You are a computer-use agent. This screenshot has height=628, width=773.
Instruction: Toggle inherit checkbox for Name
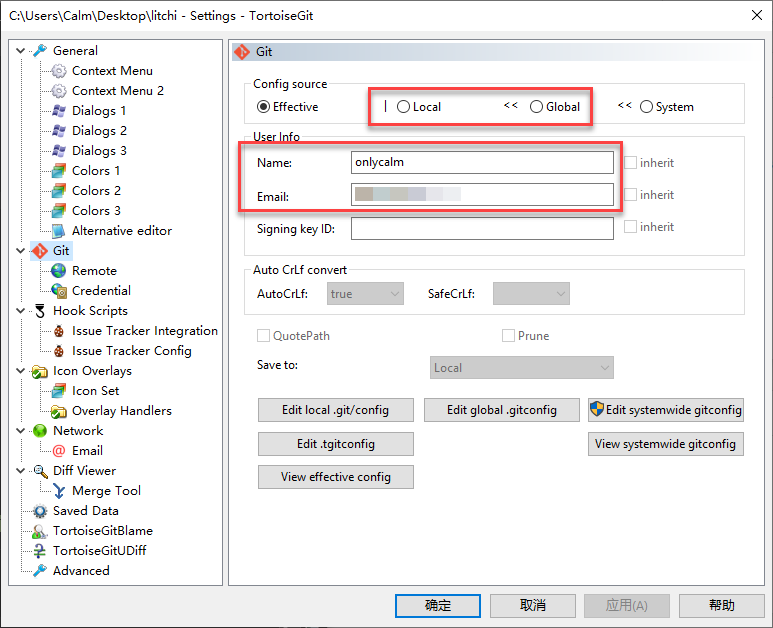pyautogui.click(x=631, y=163)
